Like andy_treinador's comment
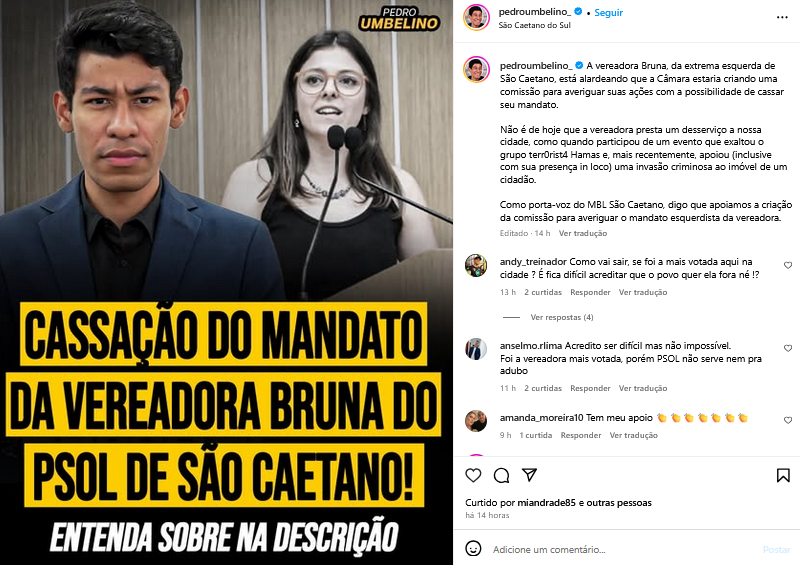The width and height of the screenshot is (800, 565). [x=788, y=265]
